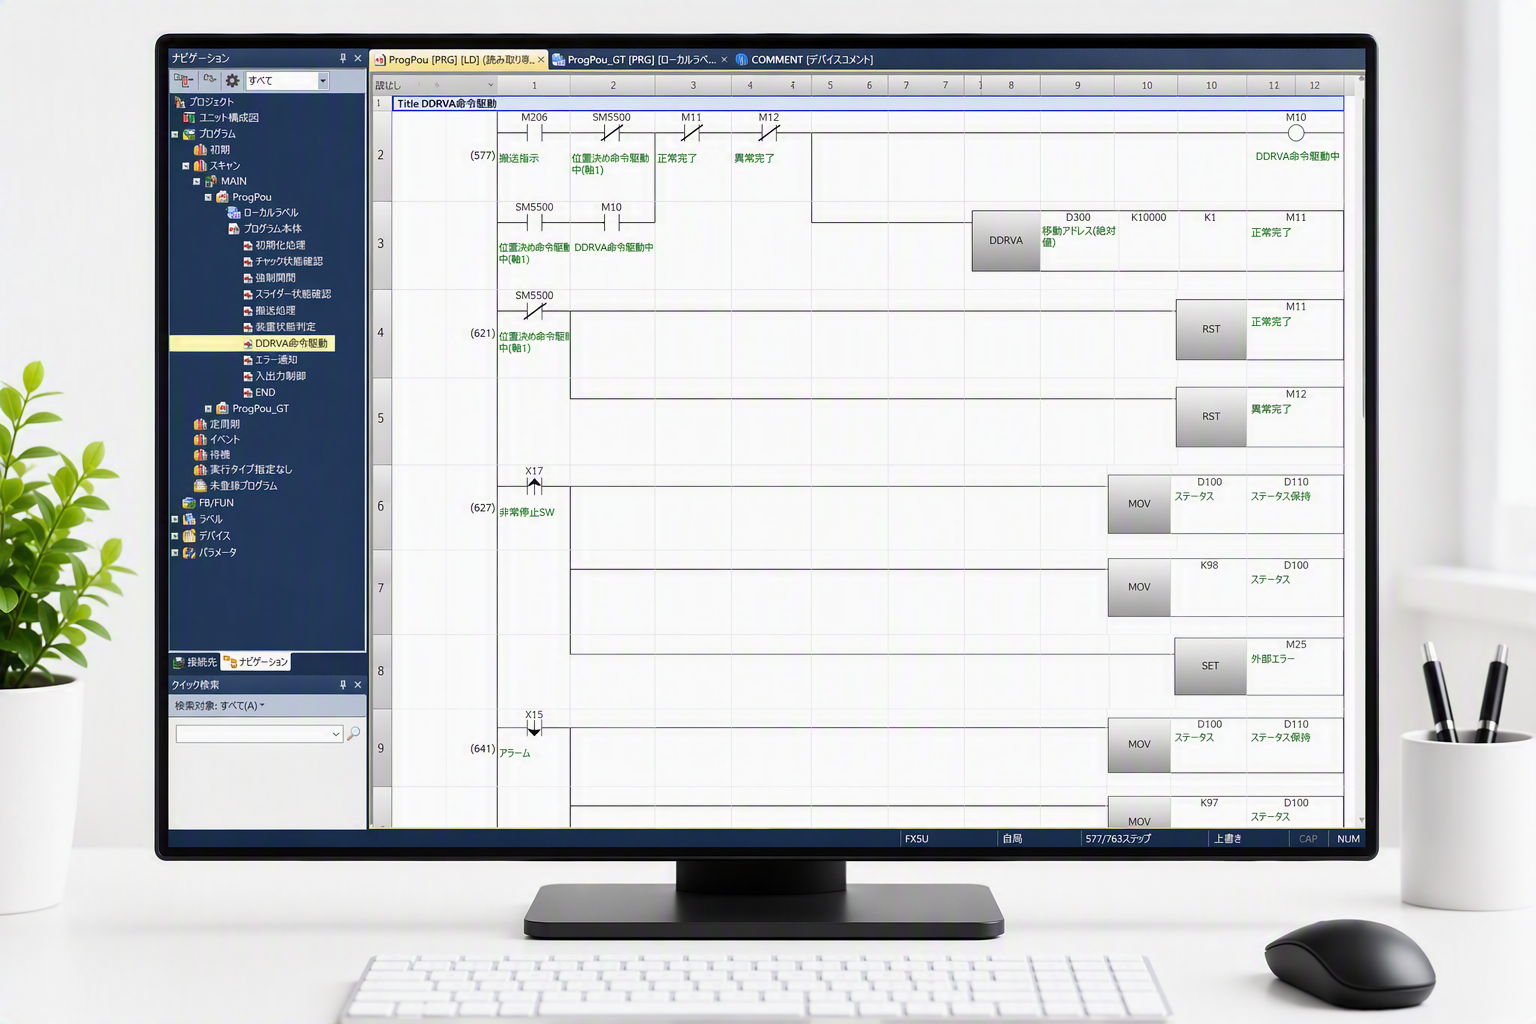Screen dimensions: 1536x1024
Task: Click the link-shaped navigation toolbar icon
Action: (209, 80)
